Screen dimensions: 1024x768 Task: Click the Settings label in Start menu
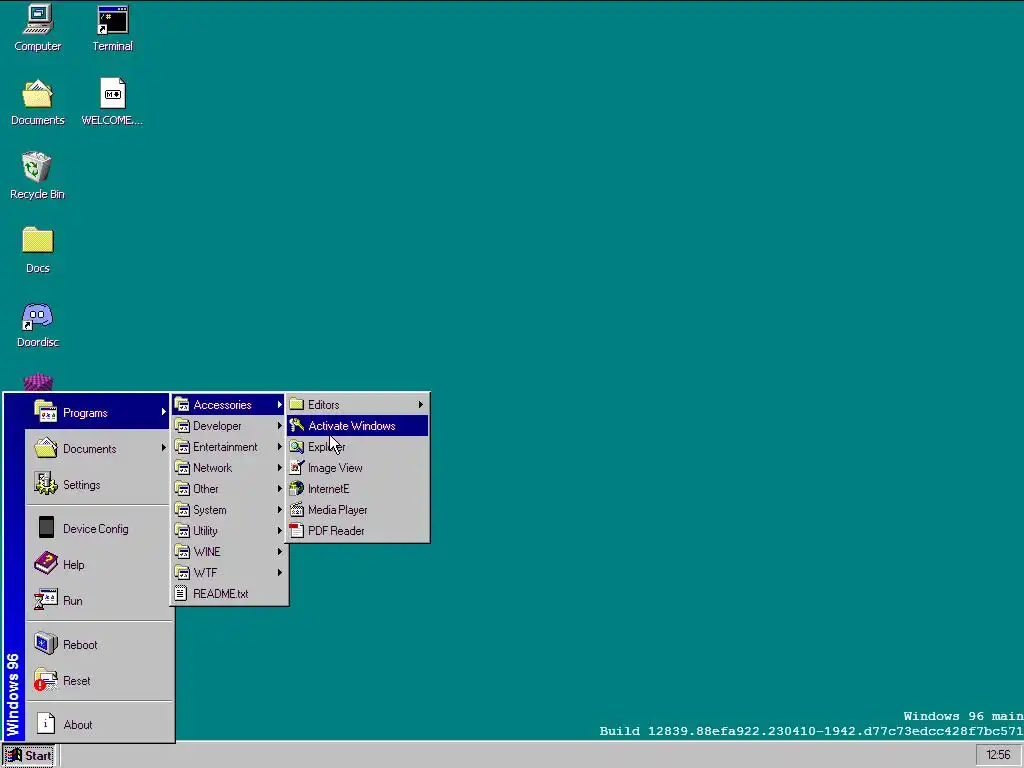[x=82, y=485]
